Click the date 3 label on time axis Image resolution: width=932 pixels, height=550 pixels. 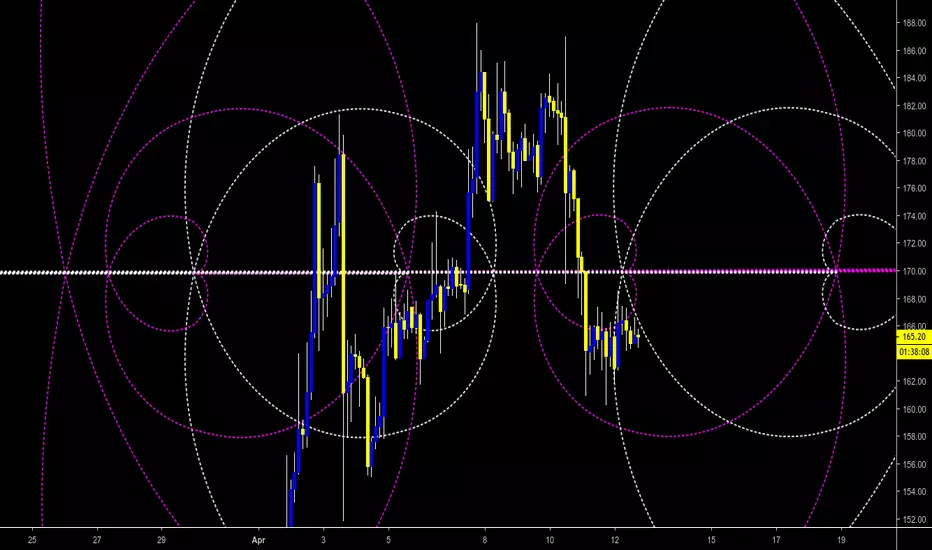tap(323, 540)
